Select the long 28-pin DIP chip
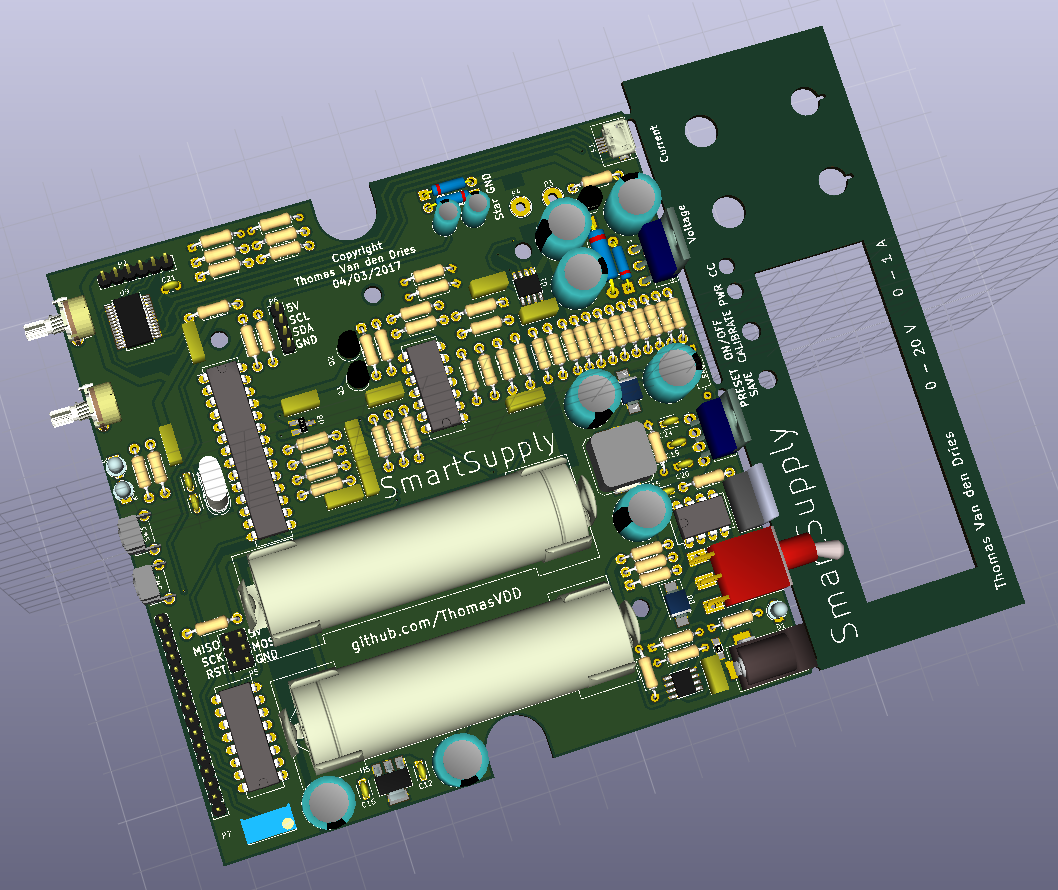Screen dimensions: 1058x890 [x=247, y=451]
